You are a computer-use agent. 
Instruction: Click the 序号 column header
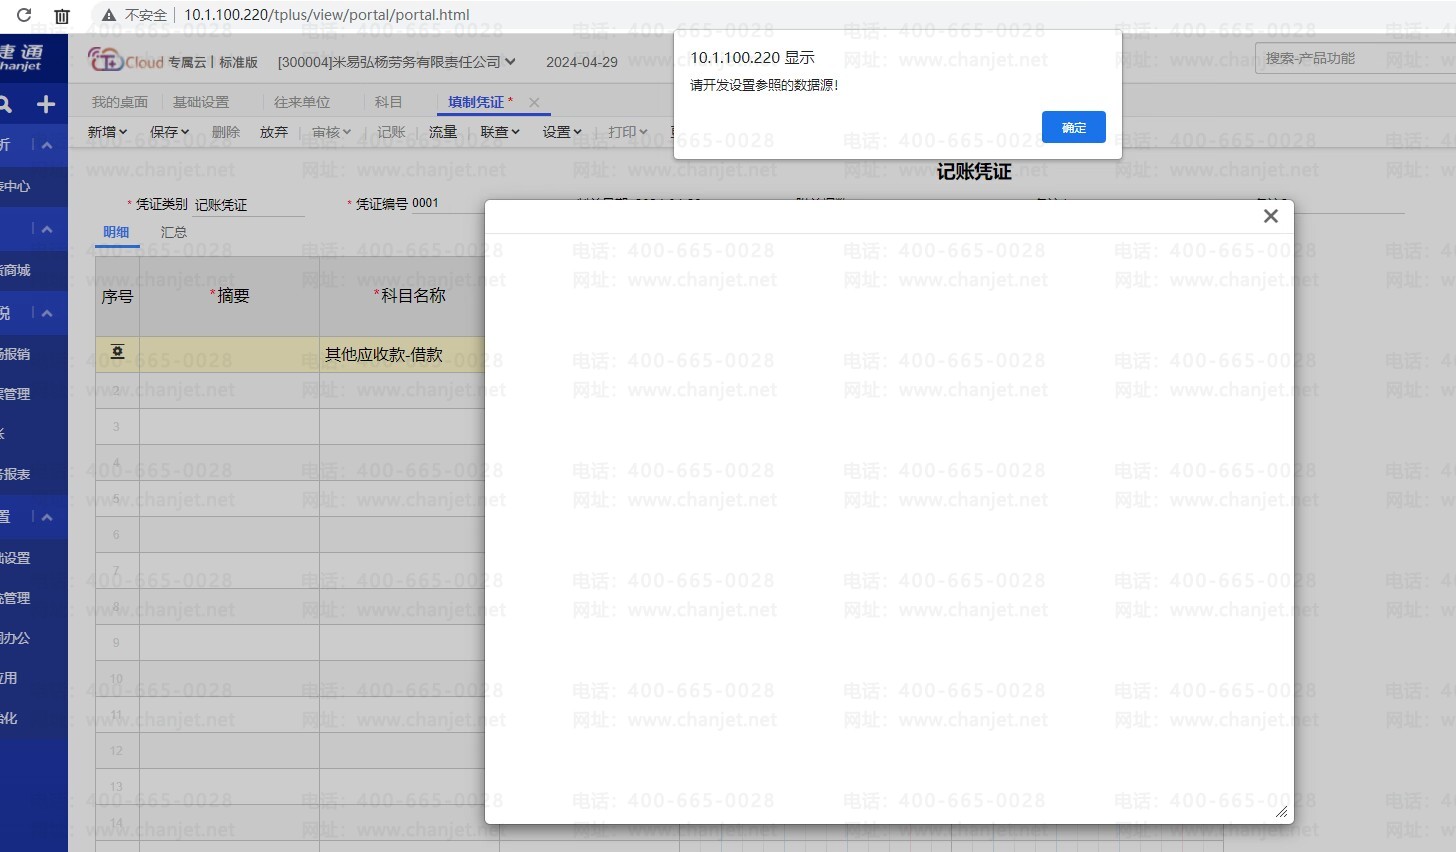point(117,297)
